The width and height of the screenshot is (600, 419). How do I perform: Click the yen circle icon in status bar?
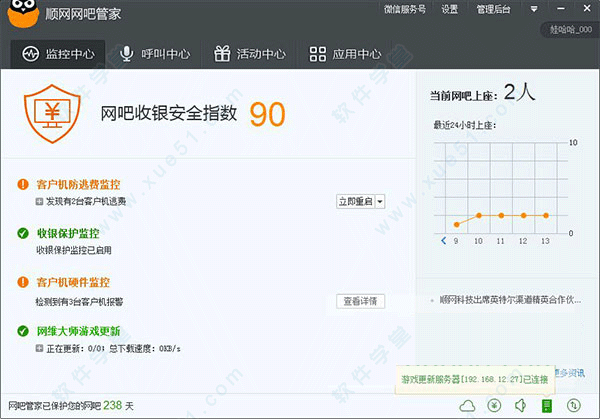pos(494,405)
